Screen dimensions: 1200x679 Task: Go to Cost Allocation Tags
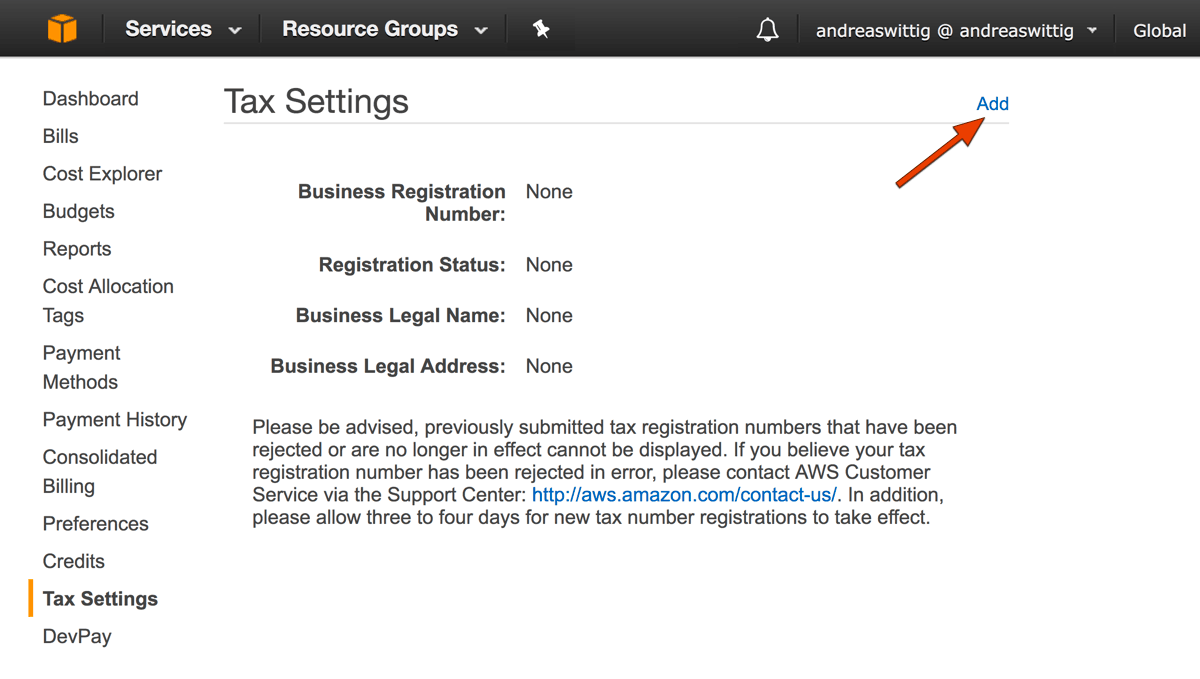[108, 300]
